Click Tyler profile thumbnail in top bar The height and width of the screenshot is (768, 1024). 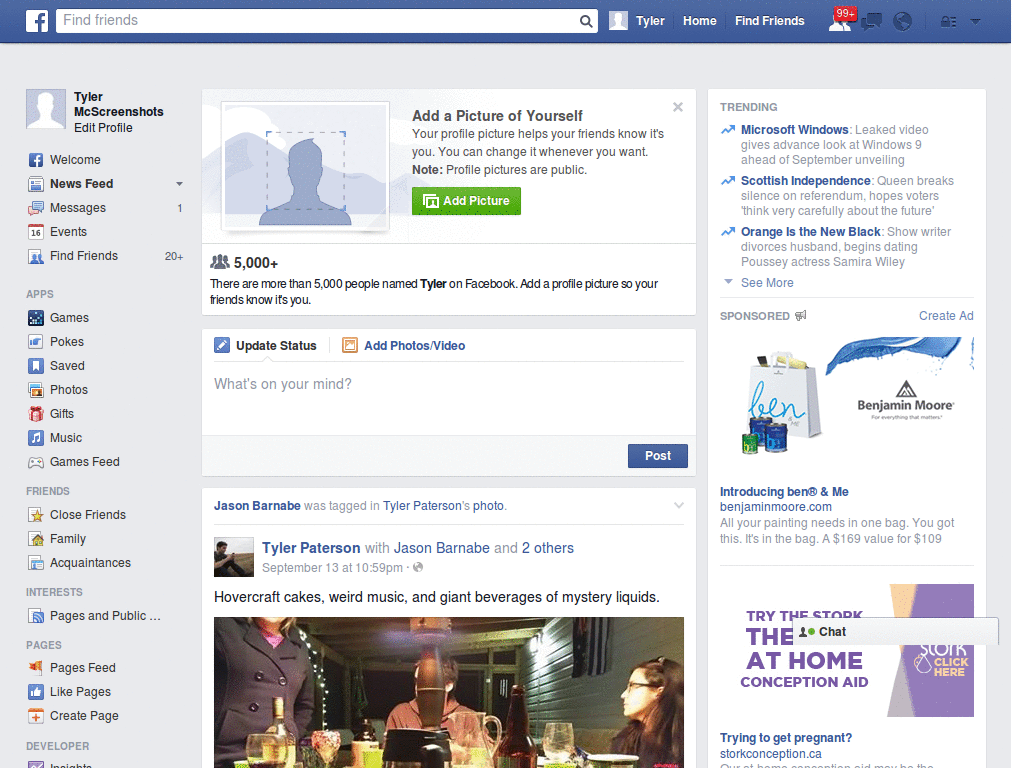pos(618,21)
